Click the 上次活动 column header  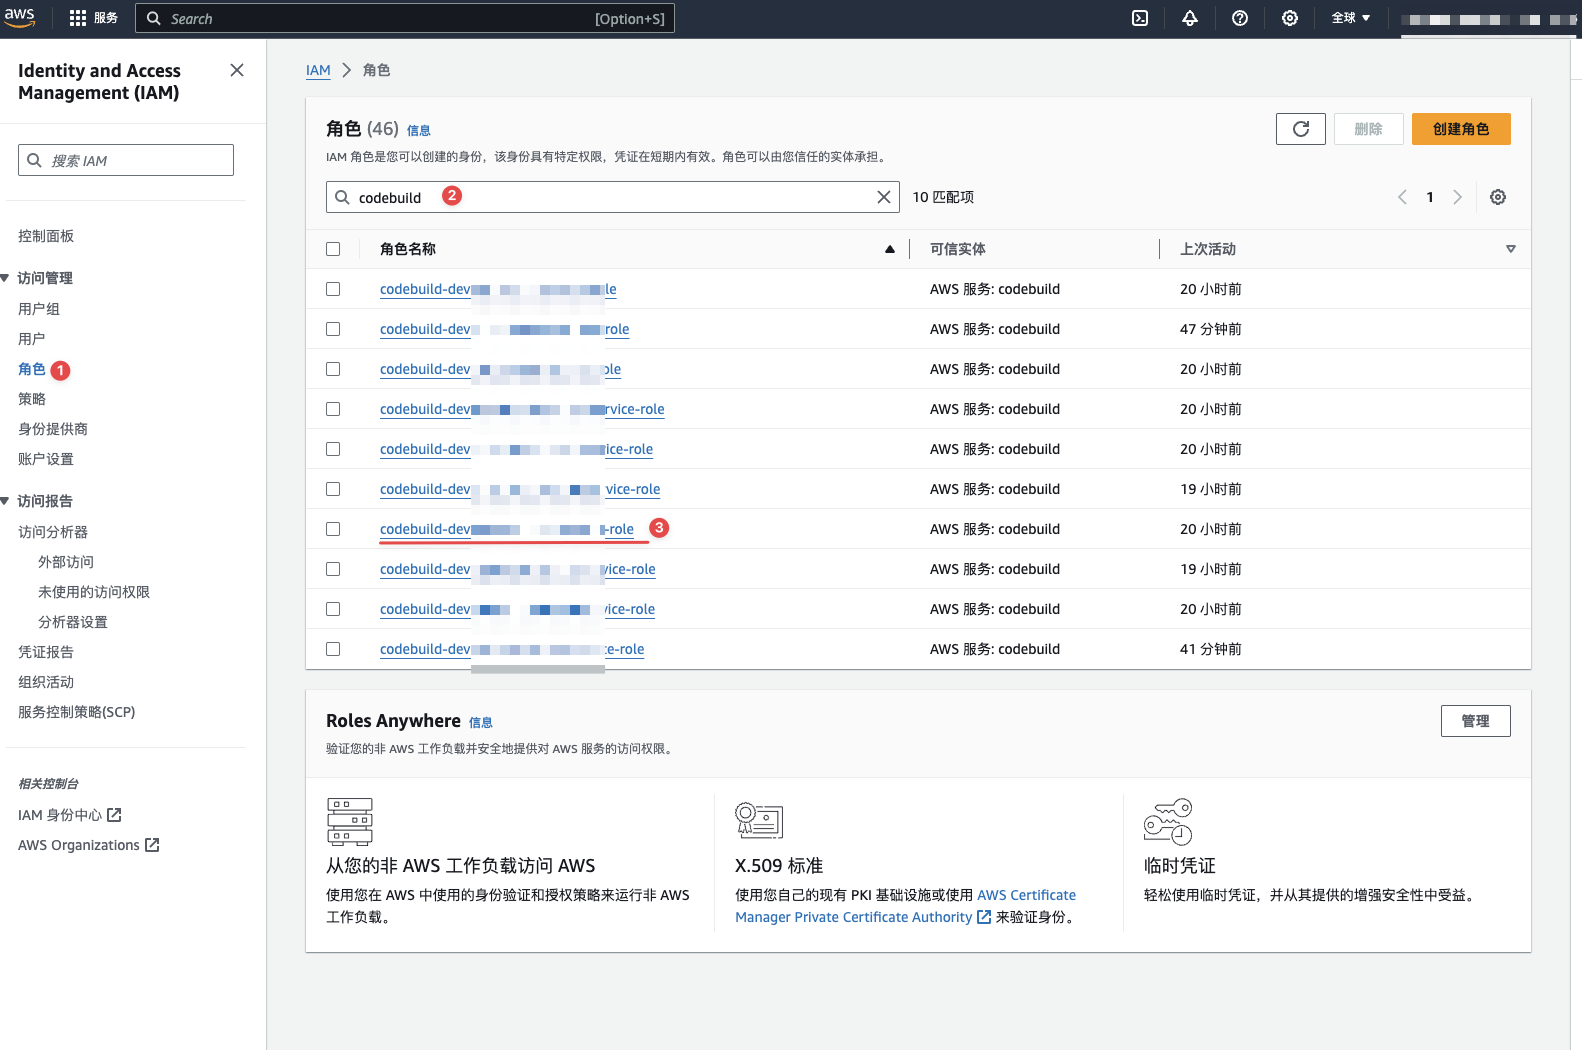tap(1208, 249)
